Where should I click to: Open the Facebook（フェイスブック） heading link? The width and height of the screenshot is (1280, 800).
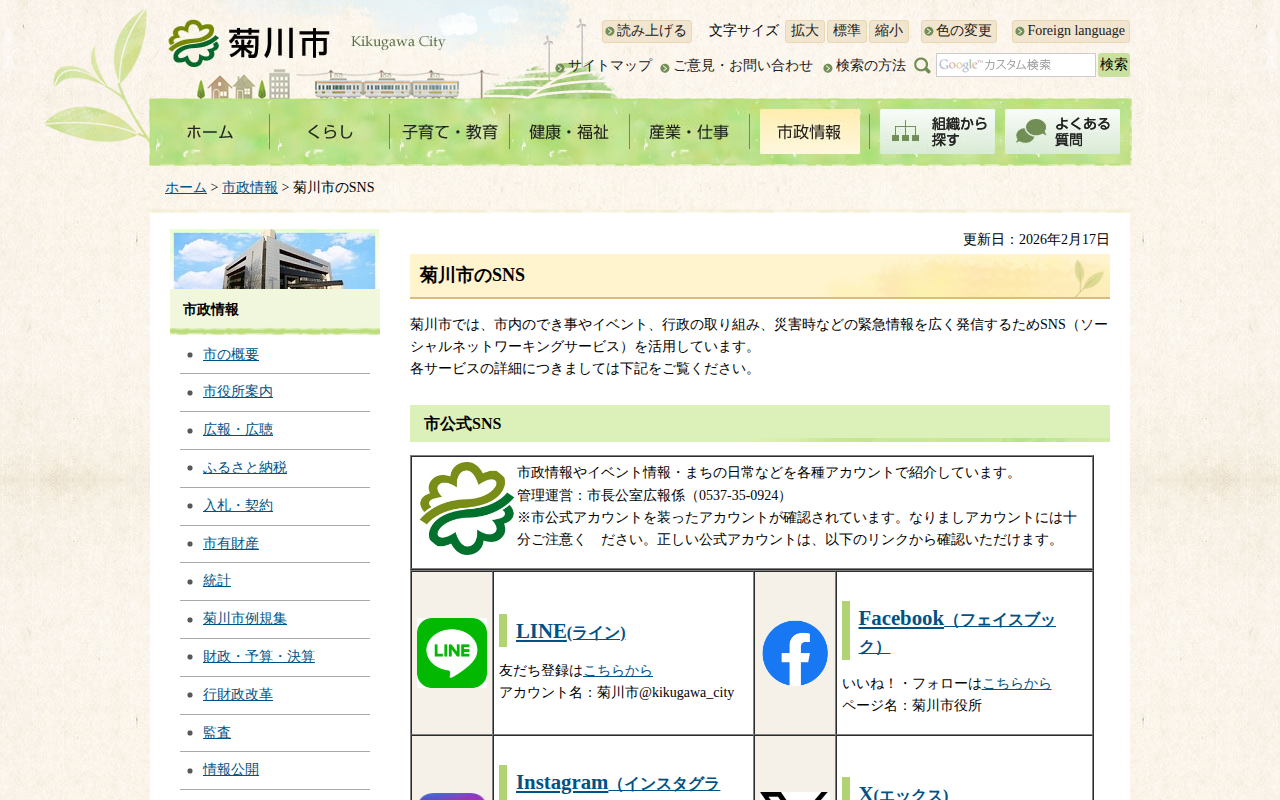[x=957, y=632]
